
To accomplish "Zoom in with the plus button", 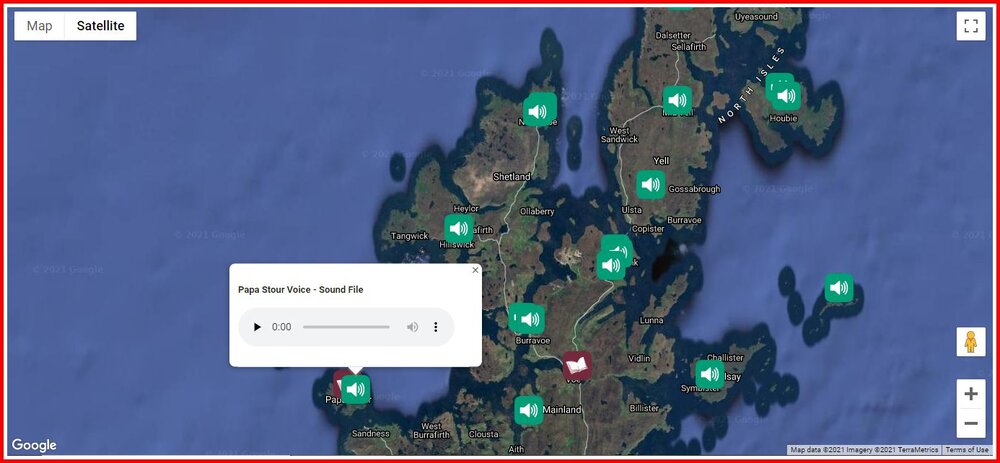I will [x=971, y=394].
